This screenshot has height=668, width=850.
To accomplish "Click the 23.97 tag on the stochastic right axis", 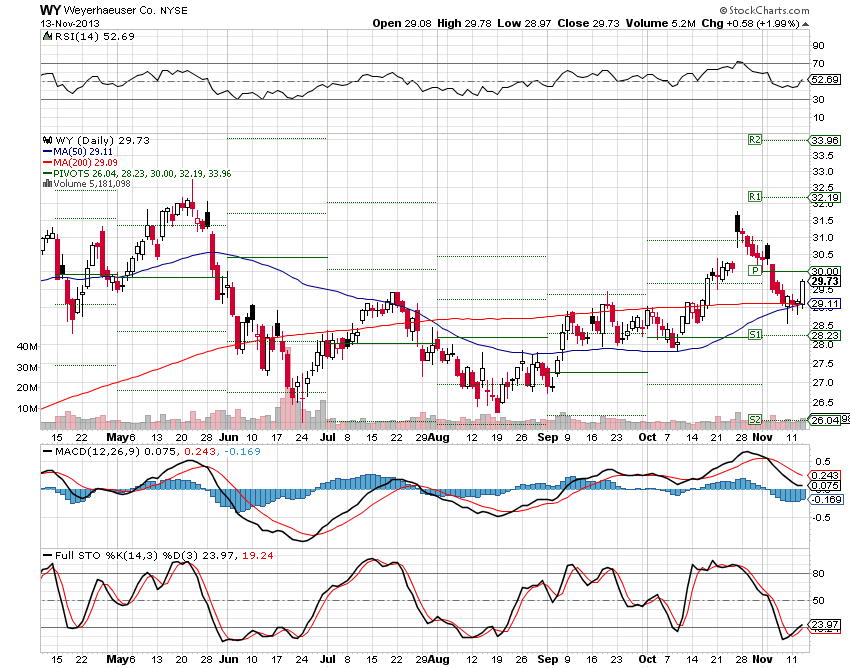I will (x=825, y=624).
